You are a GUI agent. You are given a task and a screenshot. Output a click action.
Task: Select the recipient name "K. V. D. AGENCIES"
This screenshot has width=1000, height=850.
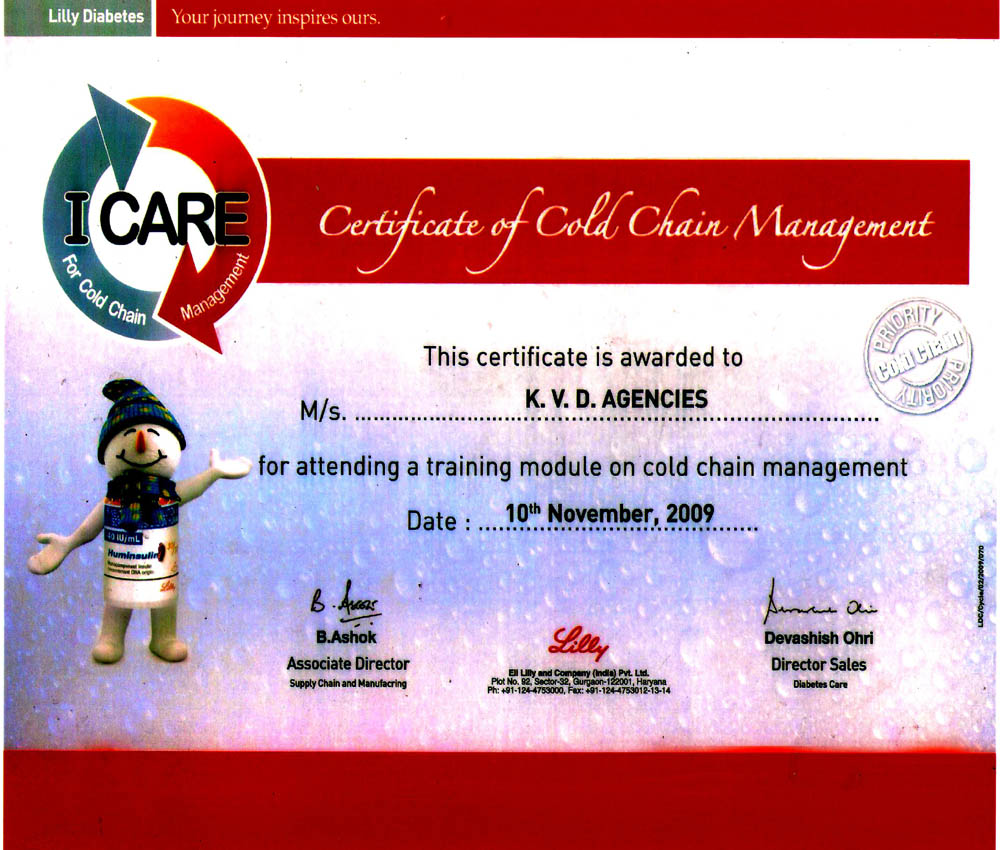click(x=616, y=399)
